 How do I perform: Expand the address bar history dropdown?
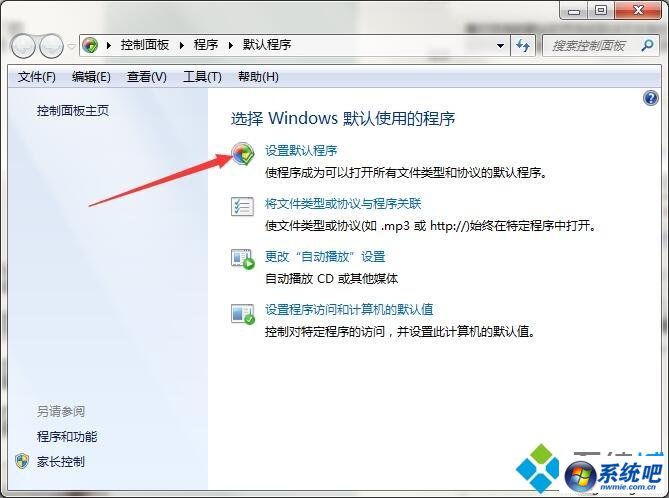500,46
